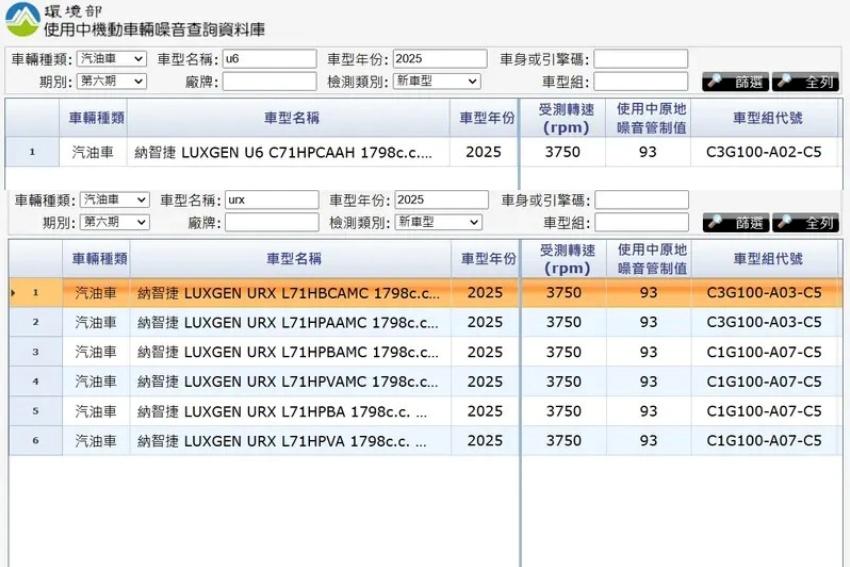The height and width of the screenshot is (567, 850).
Task: Open 期別 dropdown in the u6 search form
Action: 111,81
